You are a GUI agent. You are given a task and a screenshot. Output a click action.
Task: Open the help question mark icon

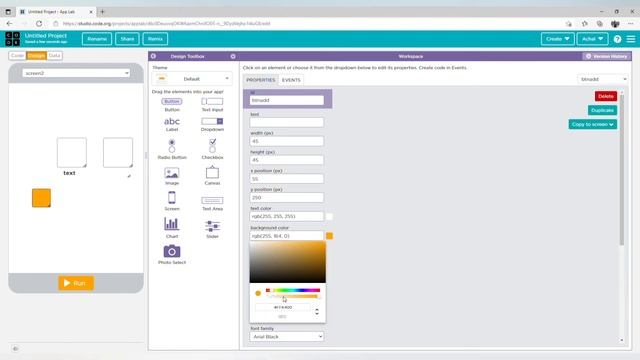(x=617, y=39)
